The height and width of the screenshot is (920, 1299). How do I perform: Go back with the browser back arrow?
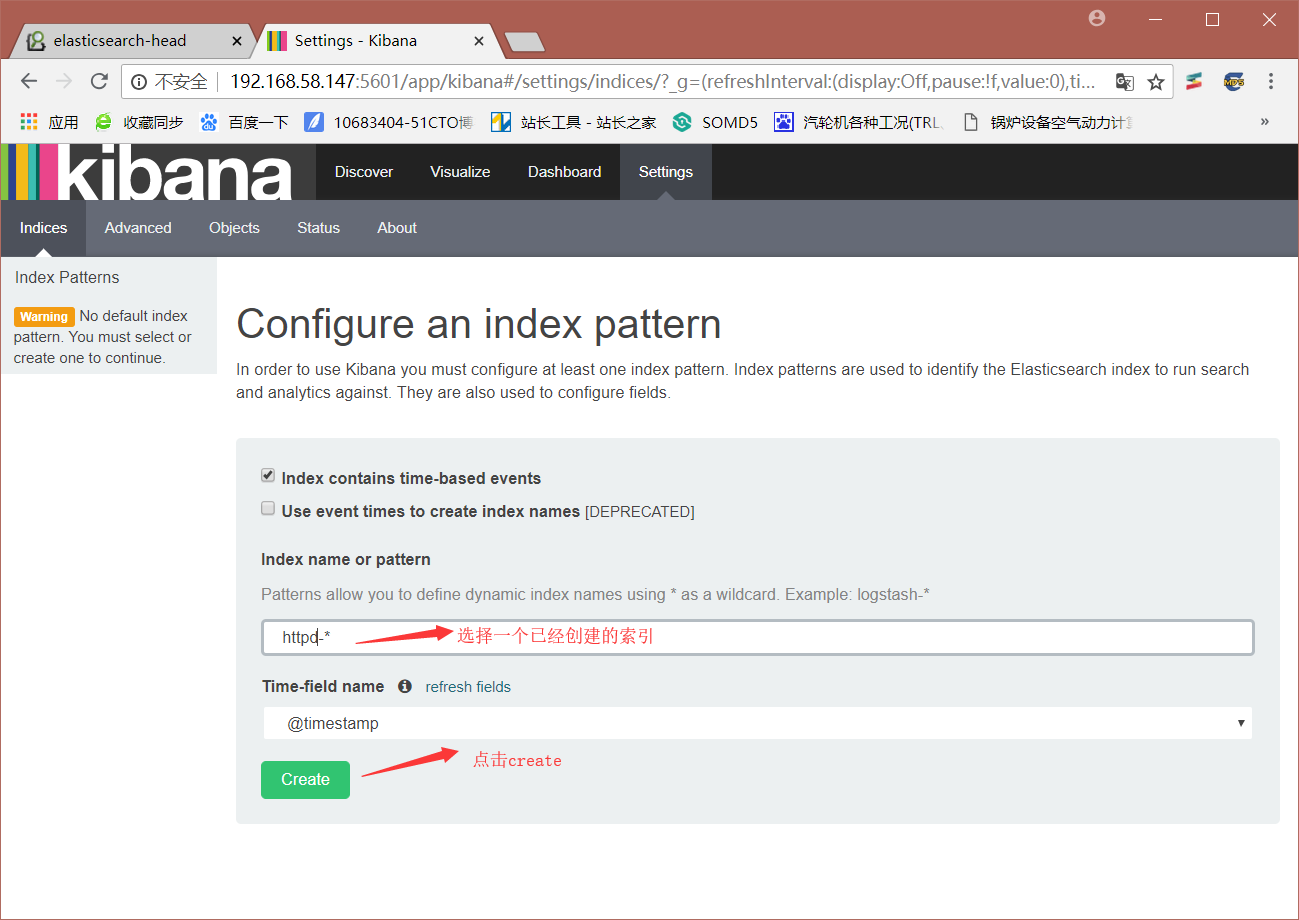click(x=29, y=81)
